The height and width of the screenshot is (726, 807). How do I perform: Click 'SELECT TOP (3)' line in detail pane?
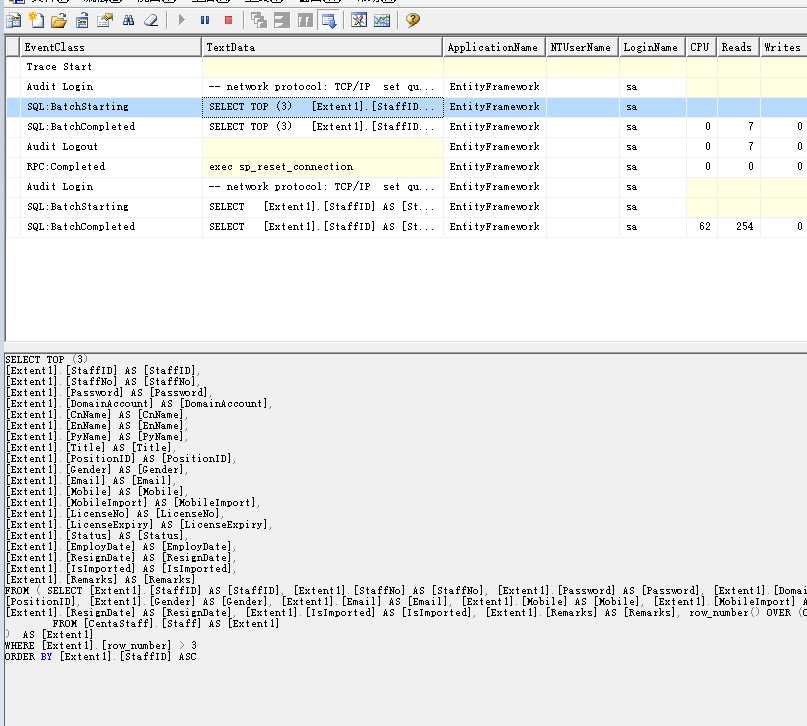coord(46,360)
